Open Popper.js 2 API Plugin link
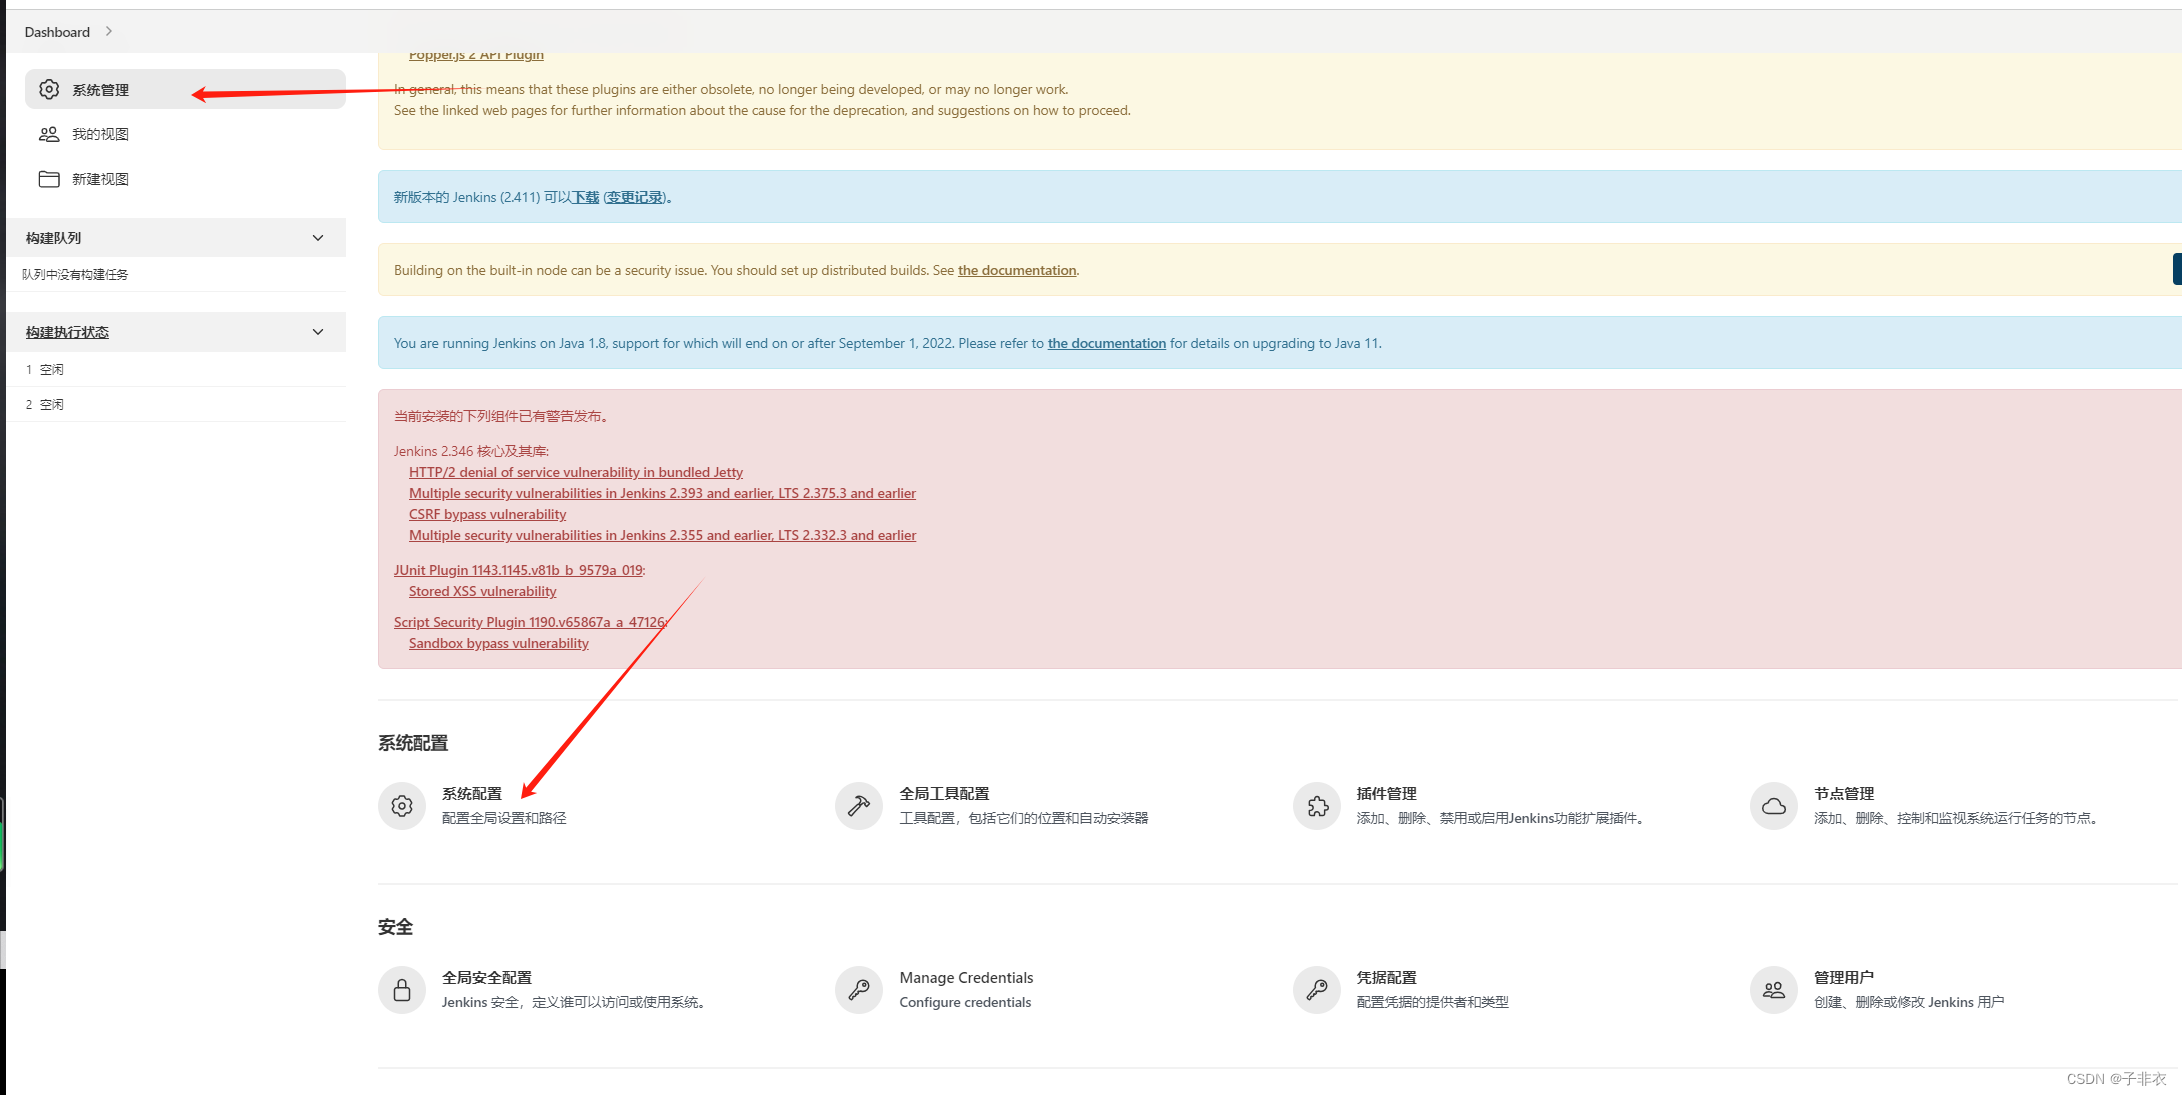The width and height of the screenshot is (2182, 1095). [x=476, y=55]
